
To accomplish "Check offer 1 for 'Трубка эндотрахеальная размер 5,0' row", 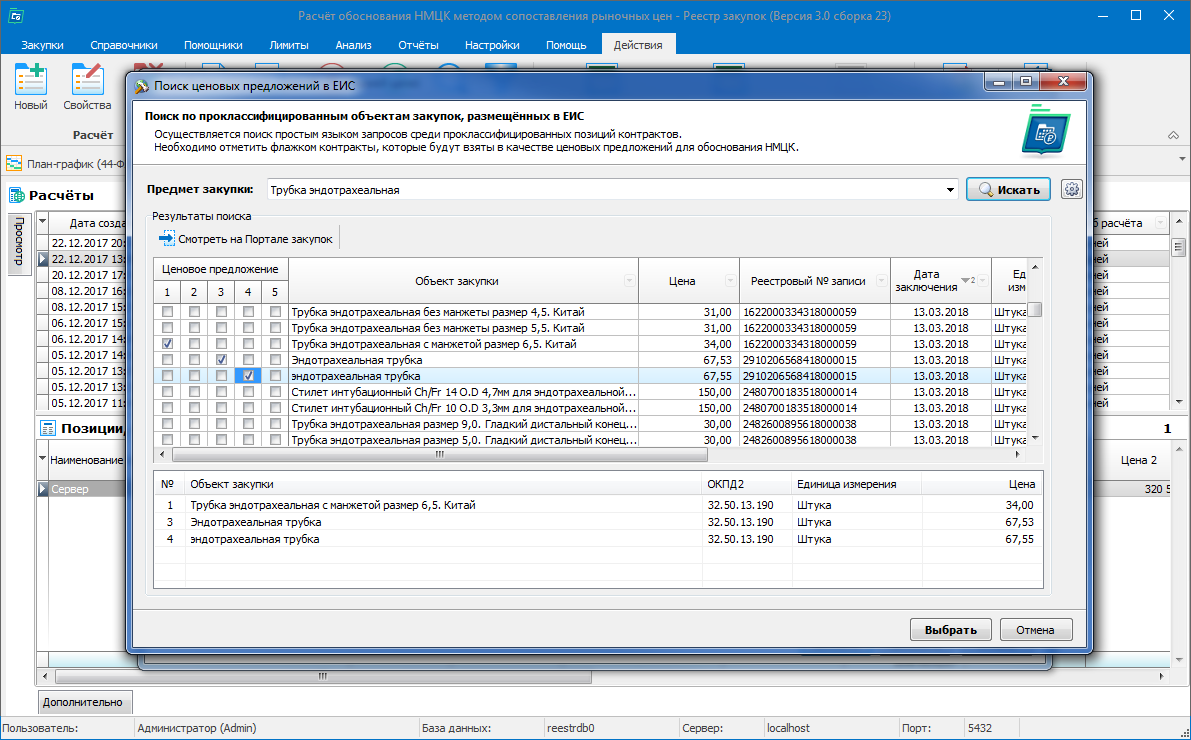I will coord(167,439).
